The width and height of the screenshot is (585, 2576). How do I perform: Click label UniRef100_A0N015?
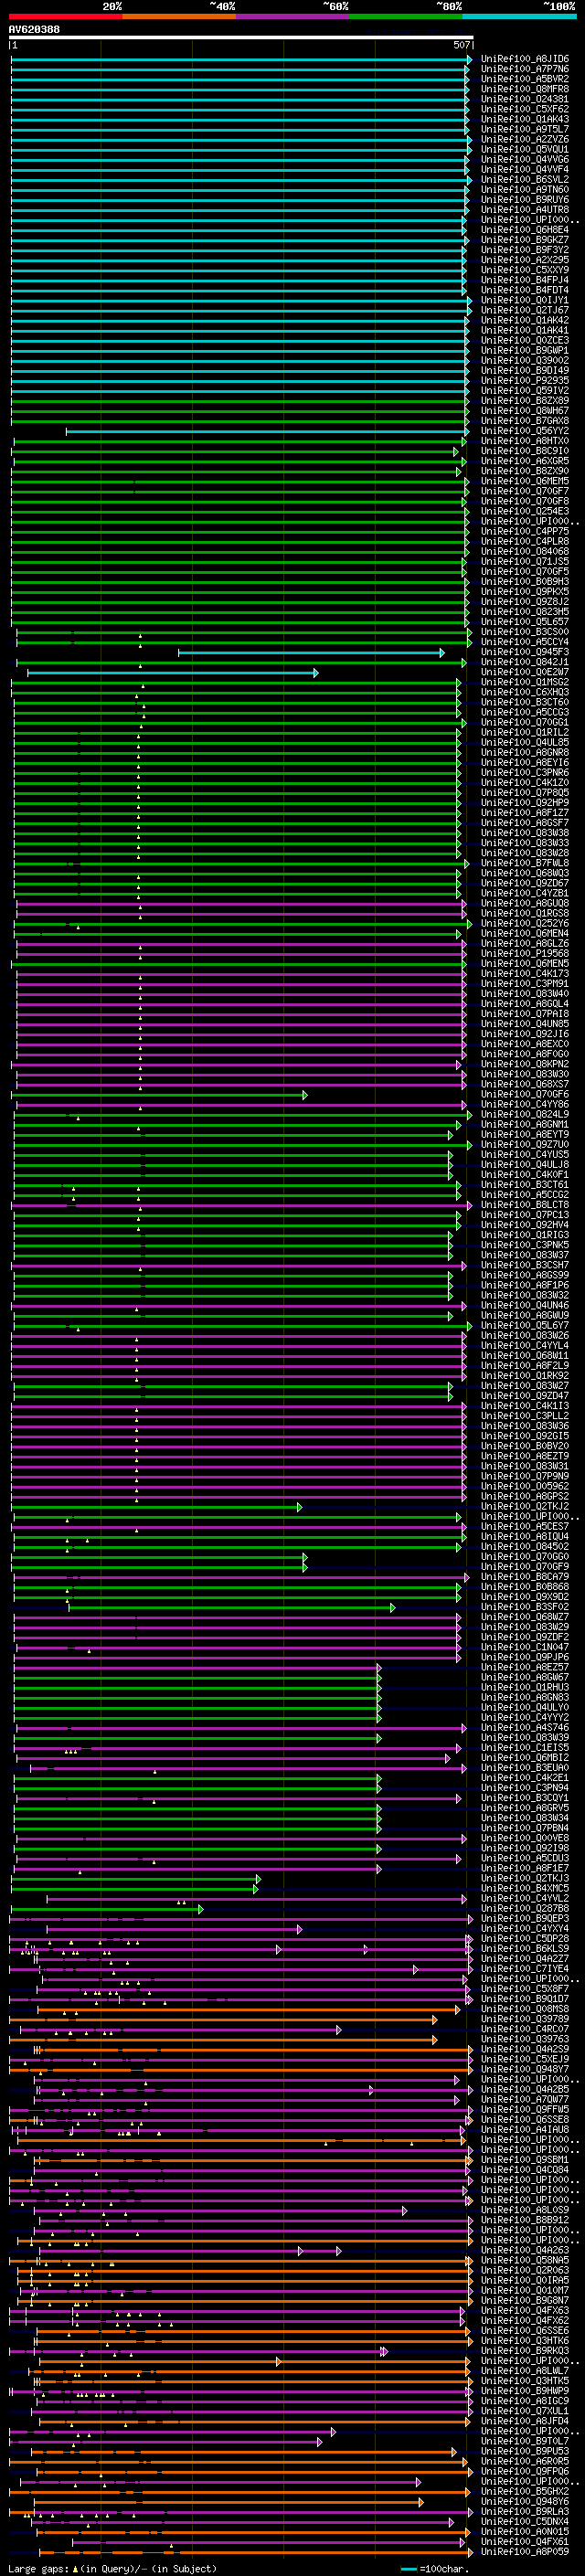tap(525, 2531)
